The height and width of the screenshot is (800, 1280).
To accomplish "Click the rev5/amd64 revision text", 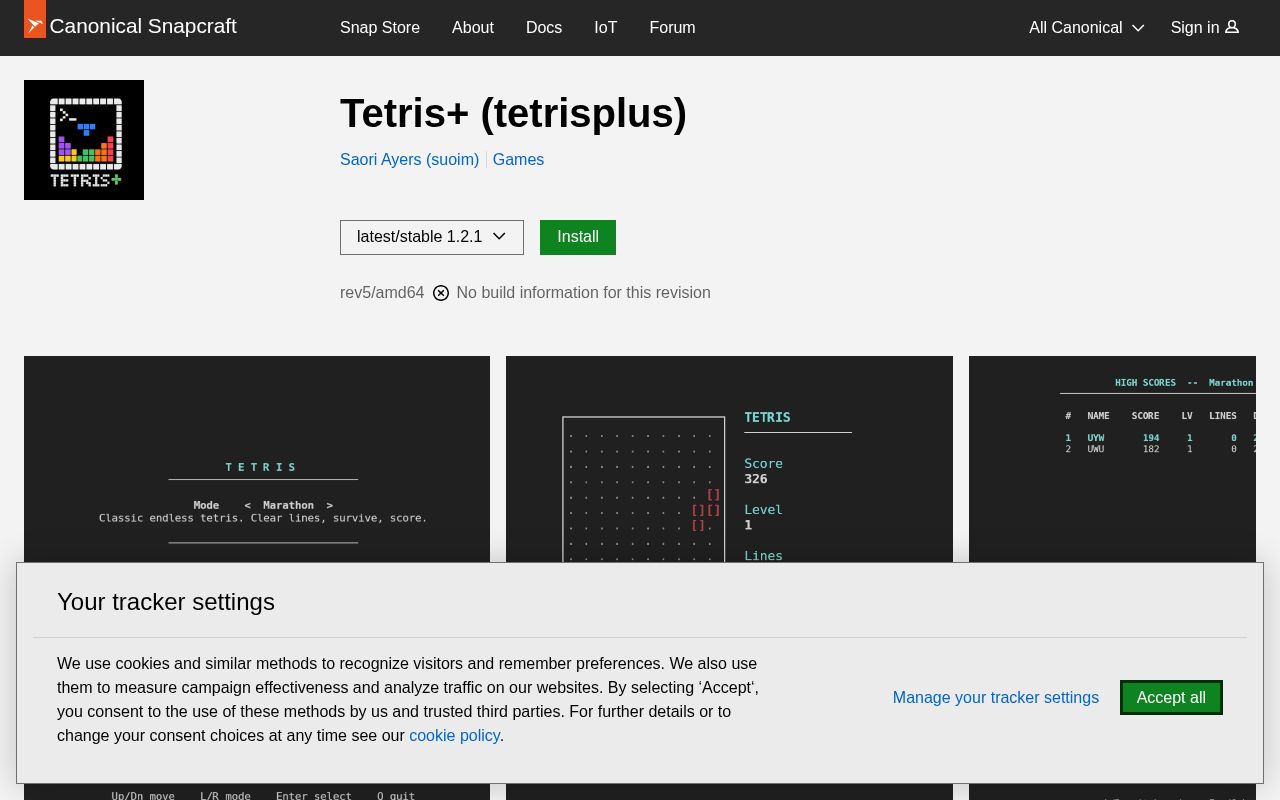I will click(382, 293).
